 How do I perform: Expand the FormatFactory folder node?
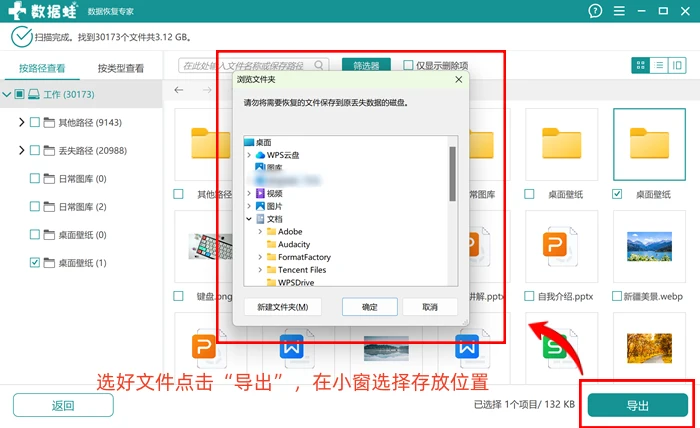pos(260,257)
